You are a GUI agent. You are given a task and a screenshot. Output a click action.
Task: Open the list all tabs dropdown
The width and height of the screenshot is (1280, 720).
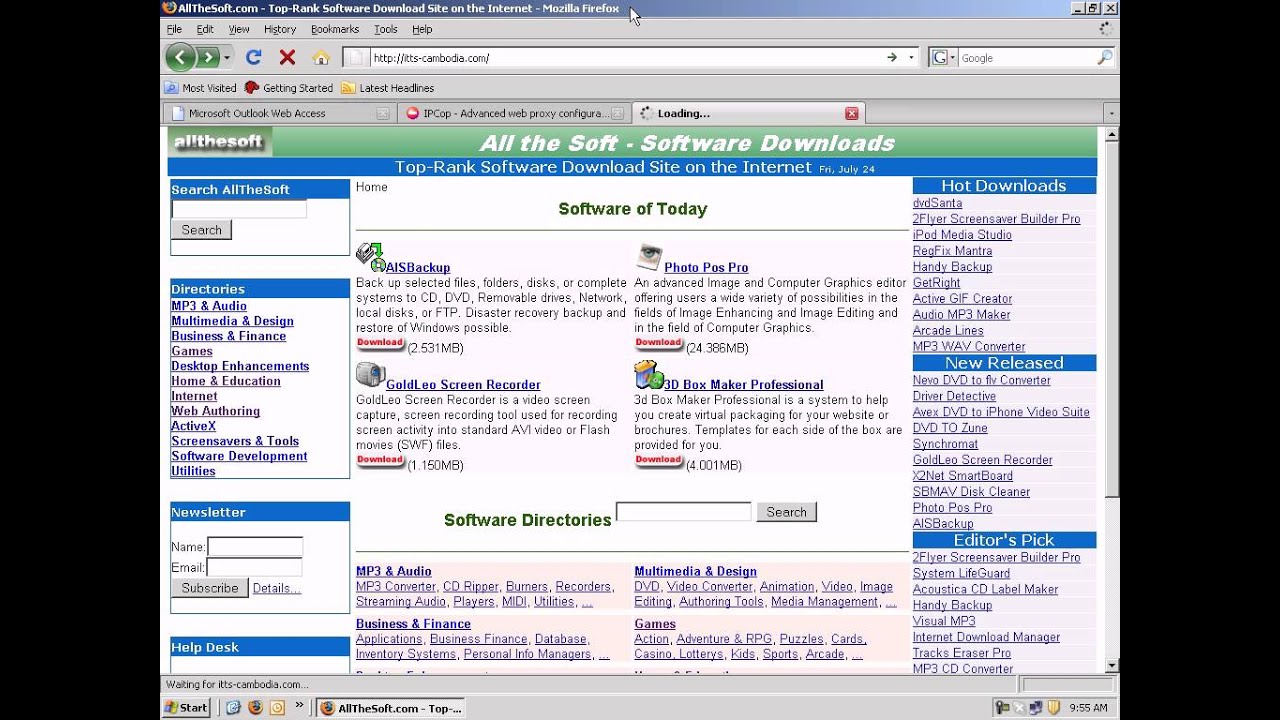(x=1110, y=113)
